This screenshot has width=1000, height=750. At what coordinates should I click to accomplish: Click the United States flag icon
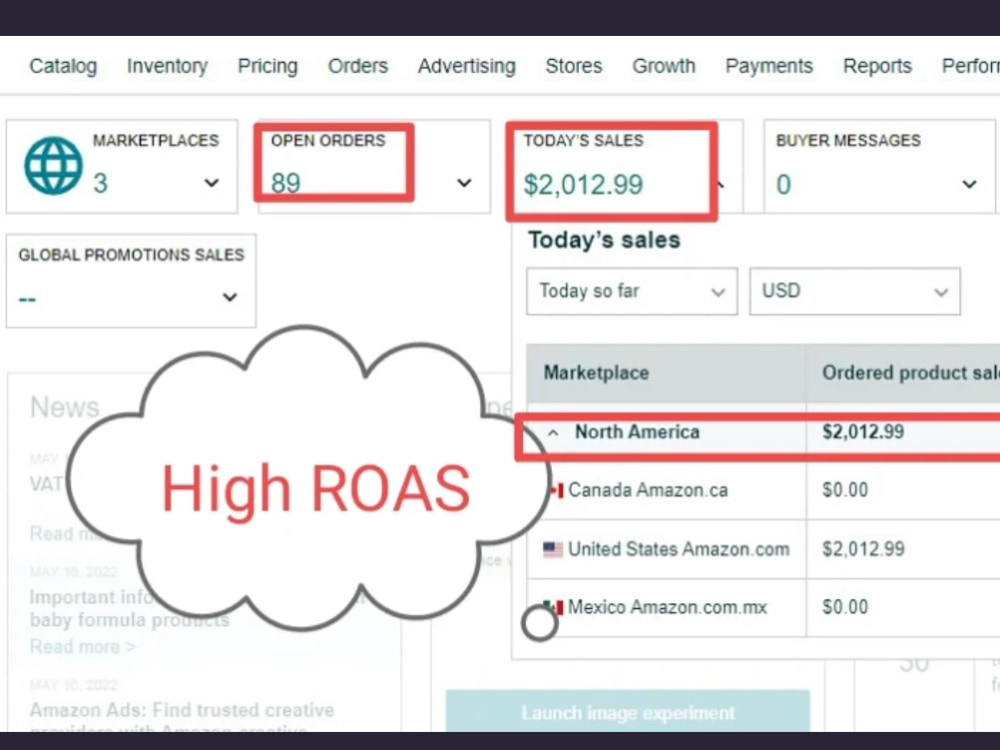pyautogui.click(x=552, y=549)
